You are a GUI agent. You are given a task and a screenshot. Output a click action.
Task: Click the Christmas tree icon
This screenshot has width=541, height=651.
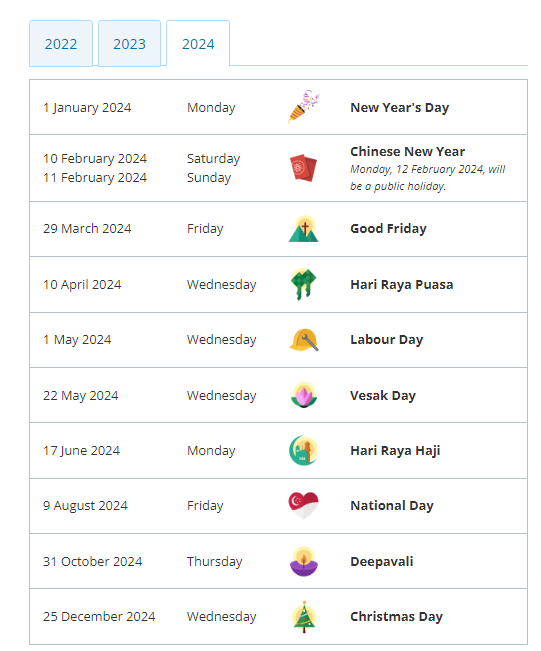click(304, 617)
